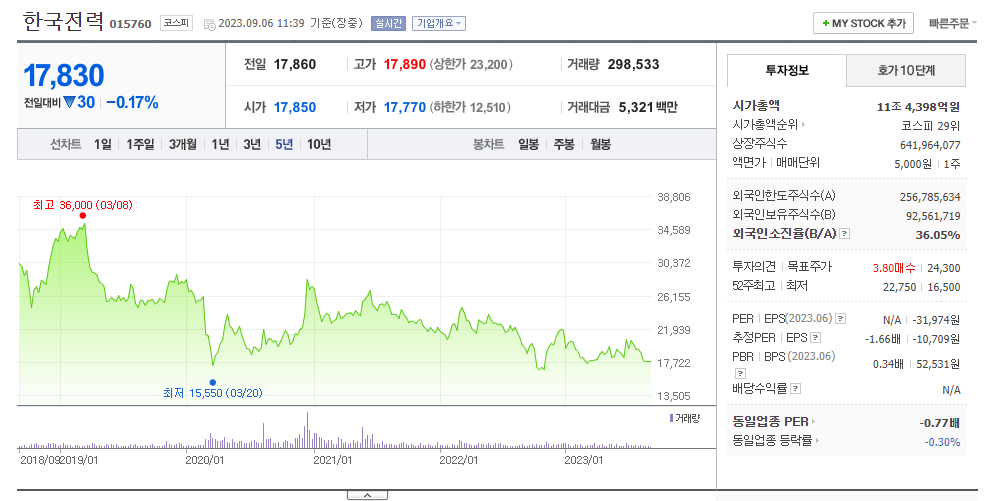This screenshot has height=501, width=990.
Task: Switch to the 호가10단계 tab
Action: [906, 70]
